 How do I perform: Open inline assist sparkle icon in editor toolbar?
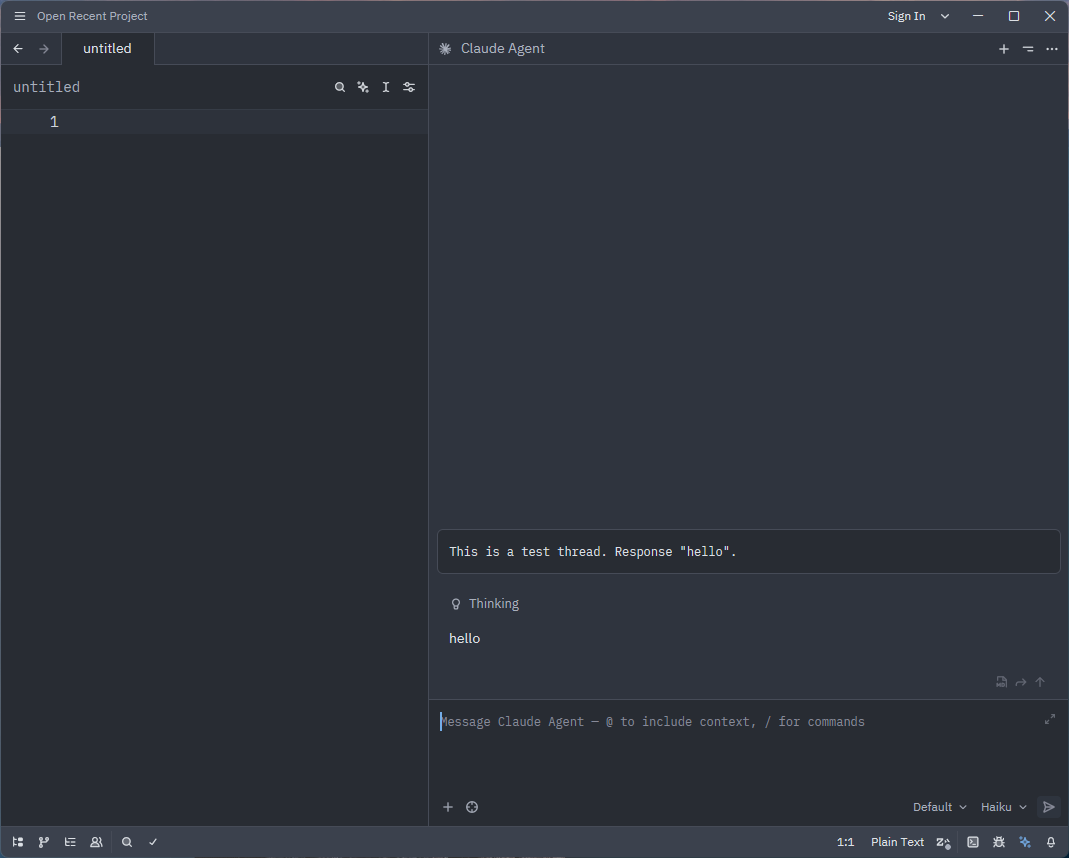point(363,87)
